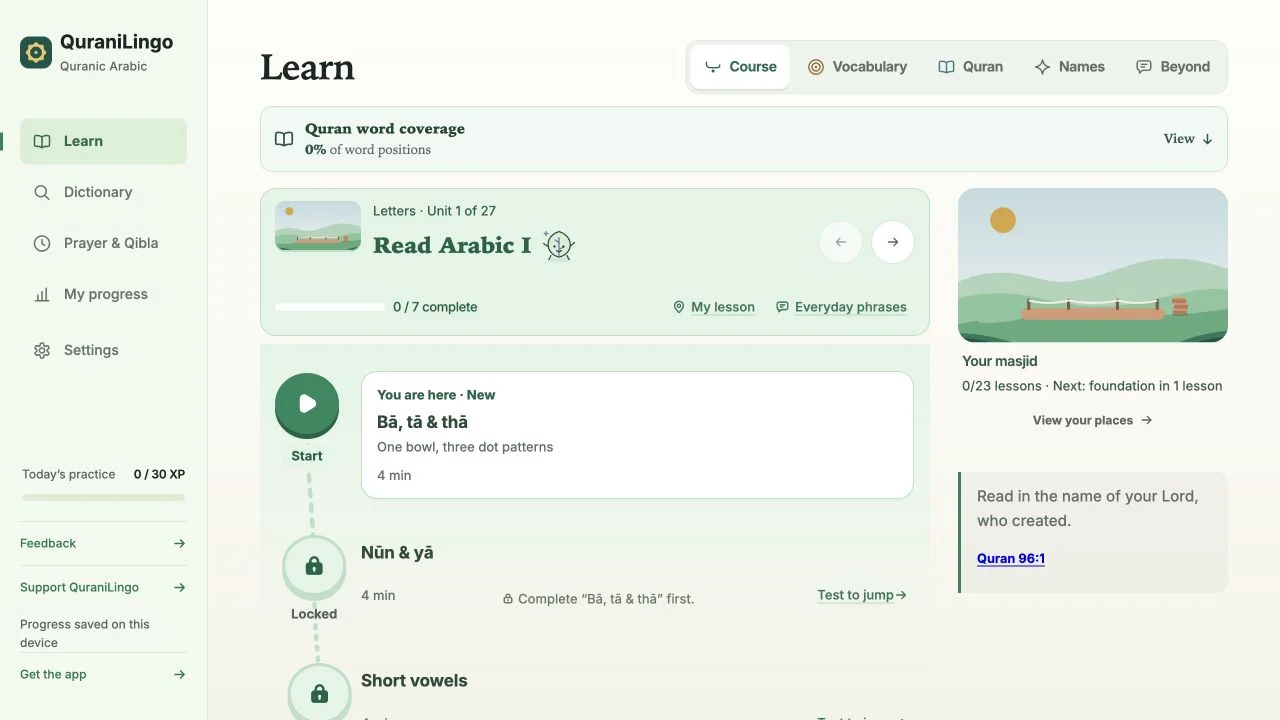The width and height of the screenshot is (1280, 720).
Task: Click Test to jump for Nūn & yā
Action: coord(862,595)
